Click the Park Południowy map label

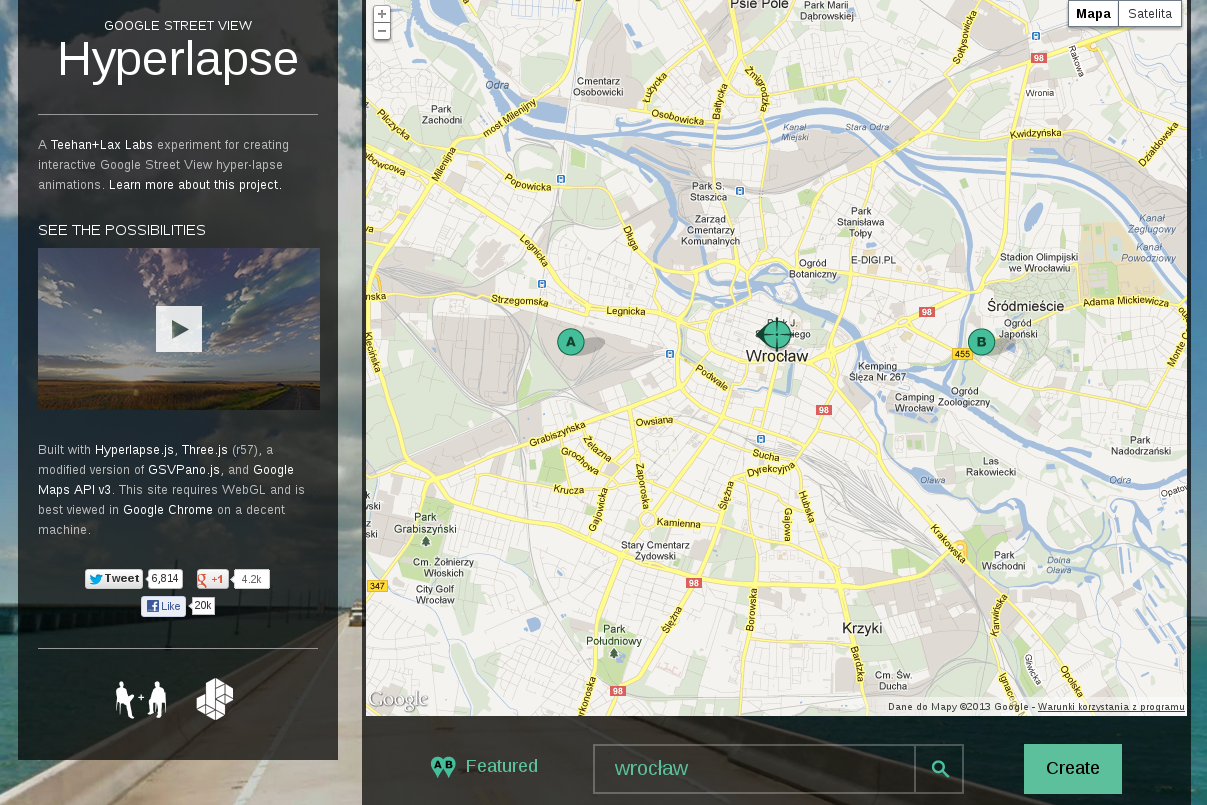(613, 635)
